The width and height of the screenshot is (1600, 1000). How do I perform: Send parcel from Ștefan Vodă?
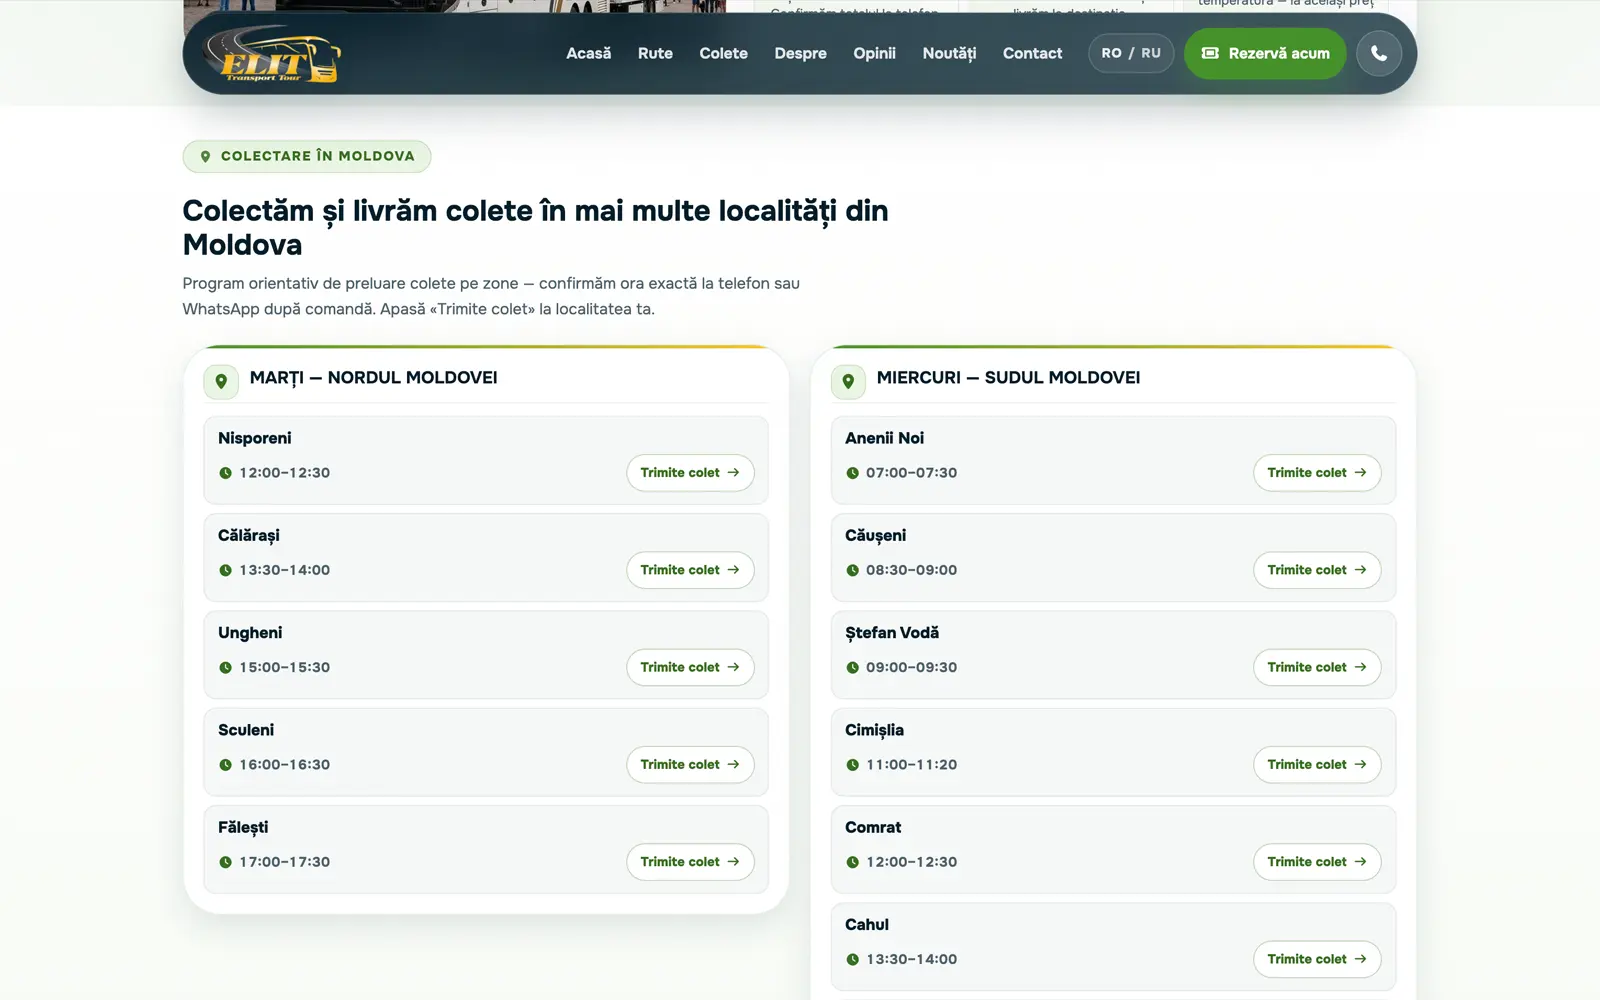(1317, 667)
